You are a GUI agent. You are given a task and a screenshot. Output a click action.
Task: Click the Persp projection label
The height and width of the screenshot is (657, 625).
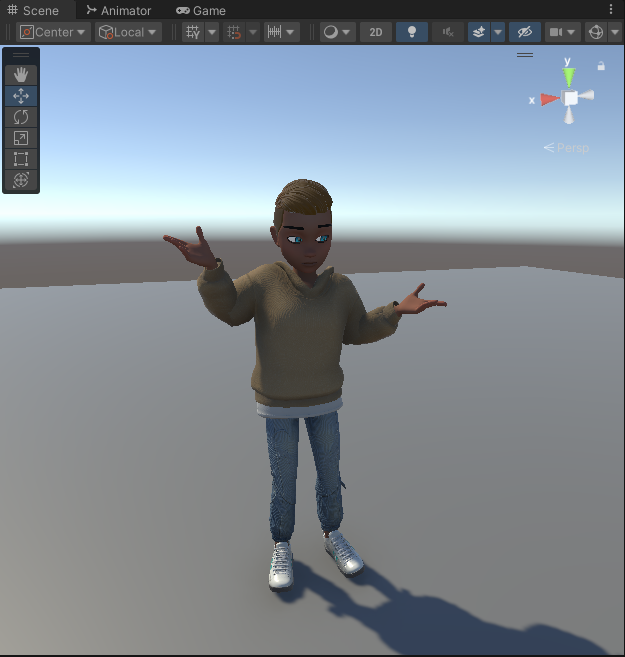point(567,148)
